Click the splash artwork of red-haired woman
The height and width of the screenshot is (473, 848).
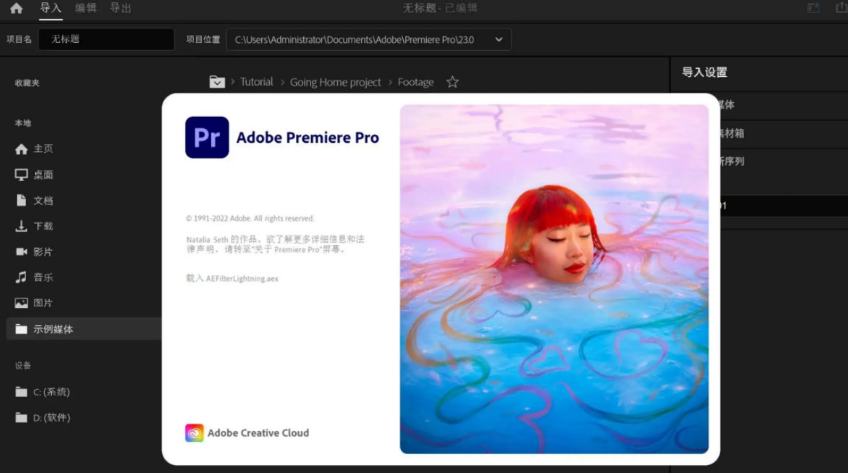tap(554, 279)
